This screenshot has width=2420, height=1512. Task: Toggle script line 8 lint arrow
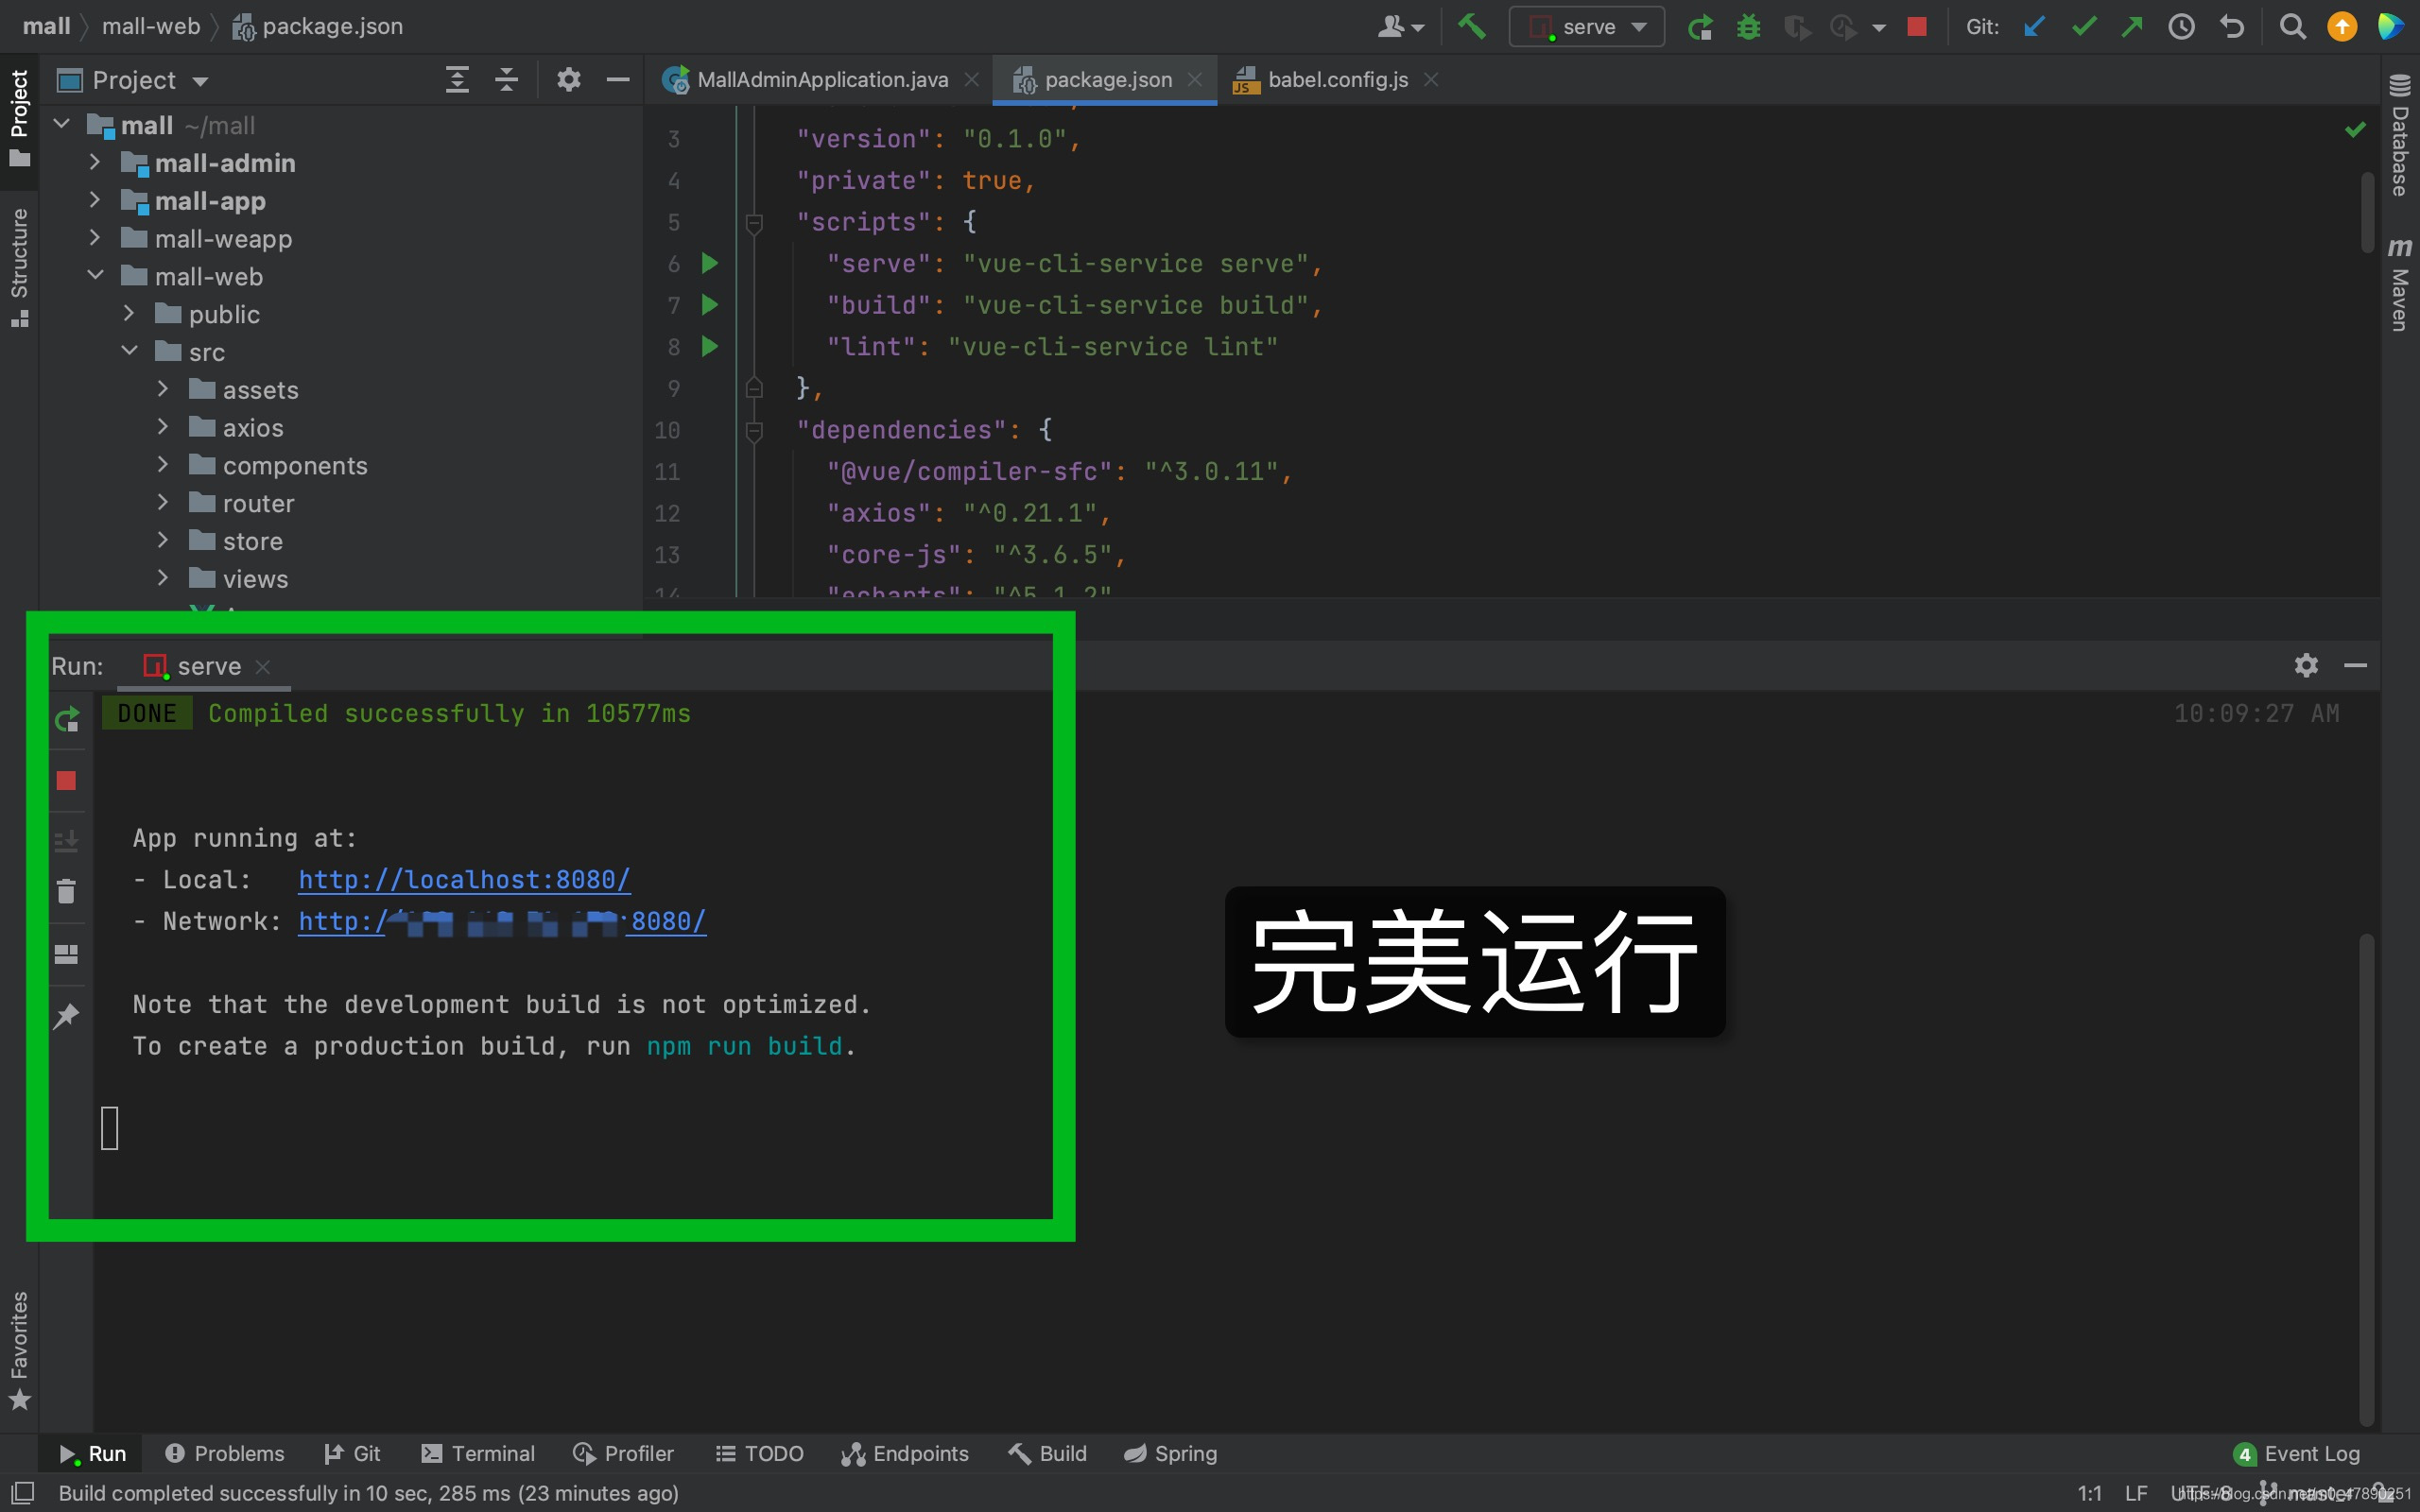[709, 345]
